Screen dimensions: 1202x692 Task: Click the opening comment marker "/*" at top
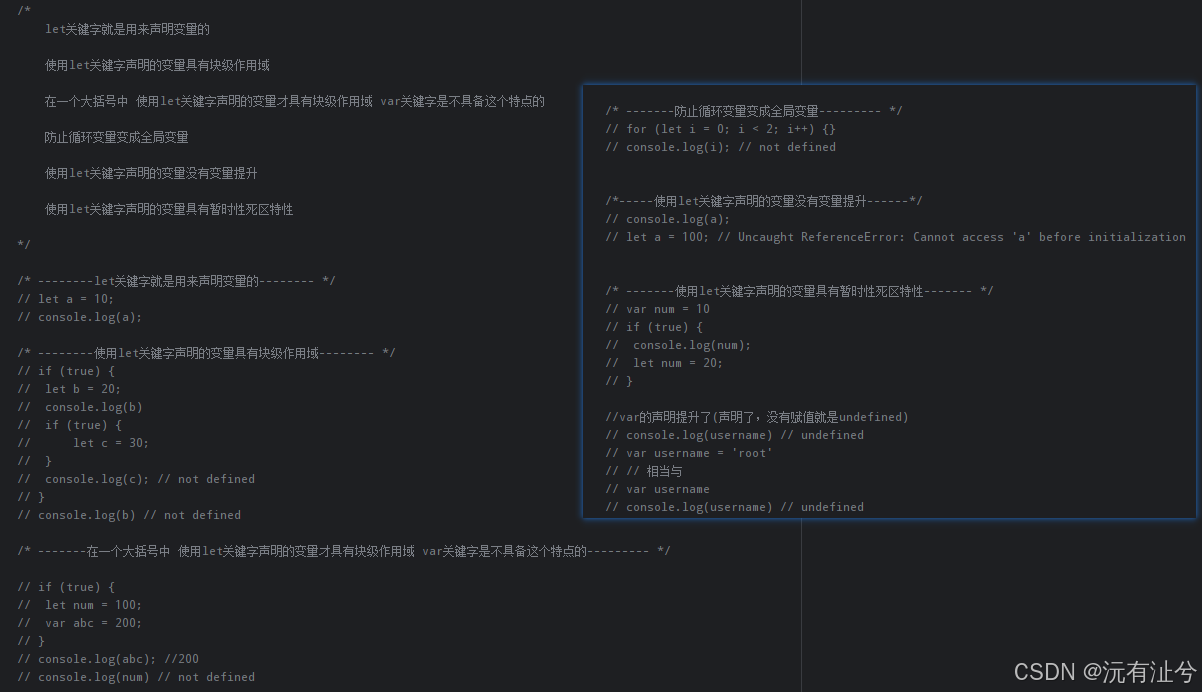point(24,11)
